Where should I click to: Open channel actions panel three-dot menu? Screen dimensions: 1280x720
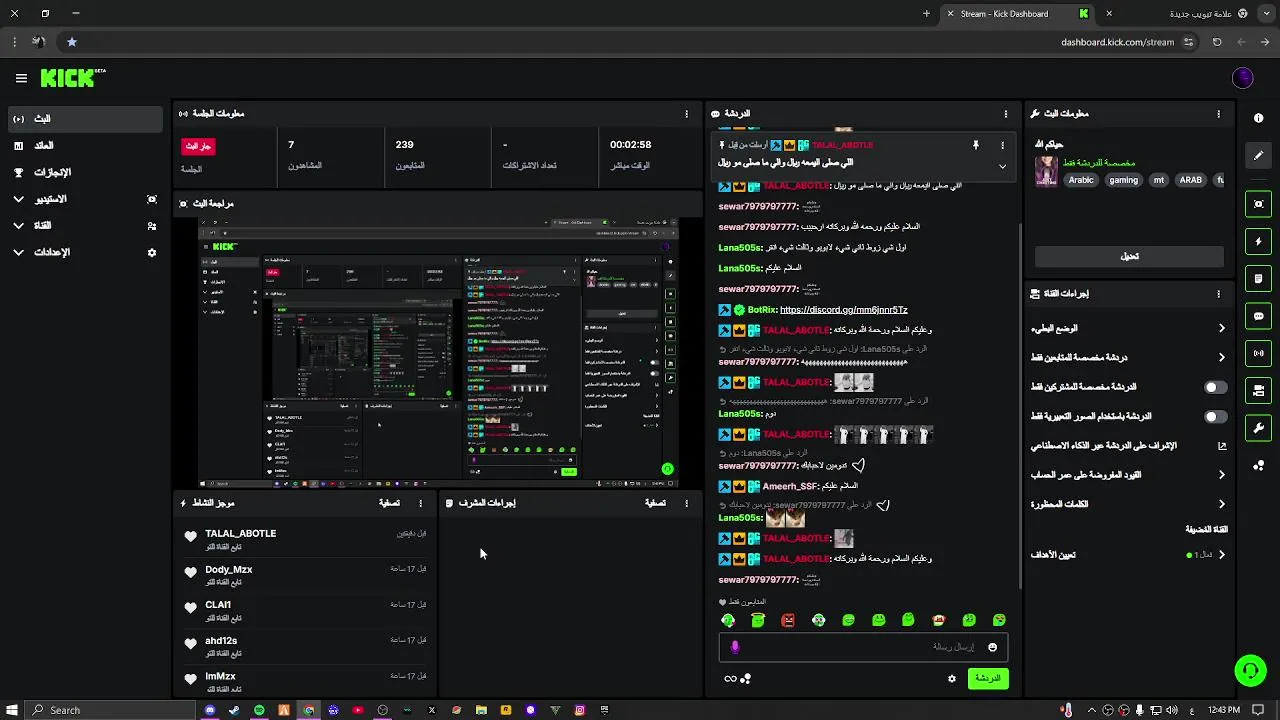click(1218, 294)
